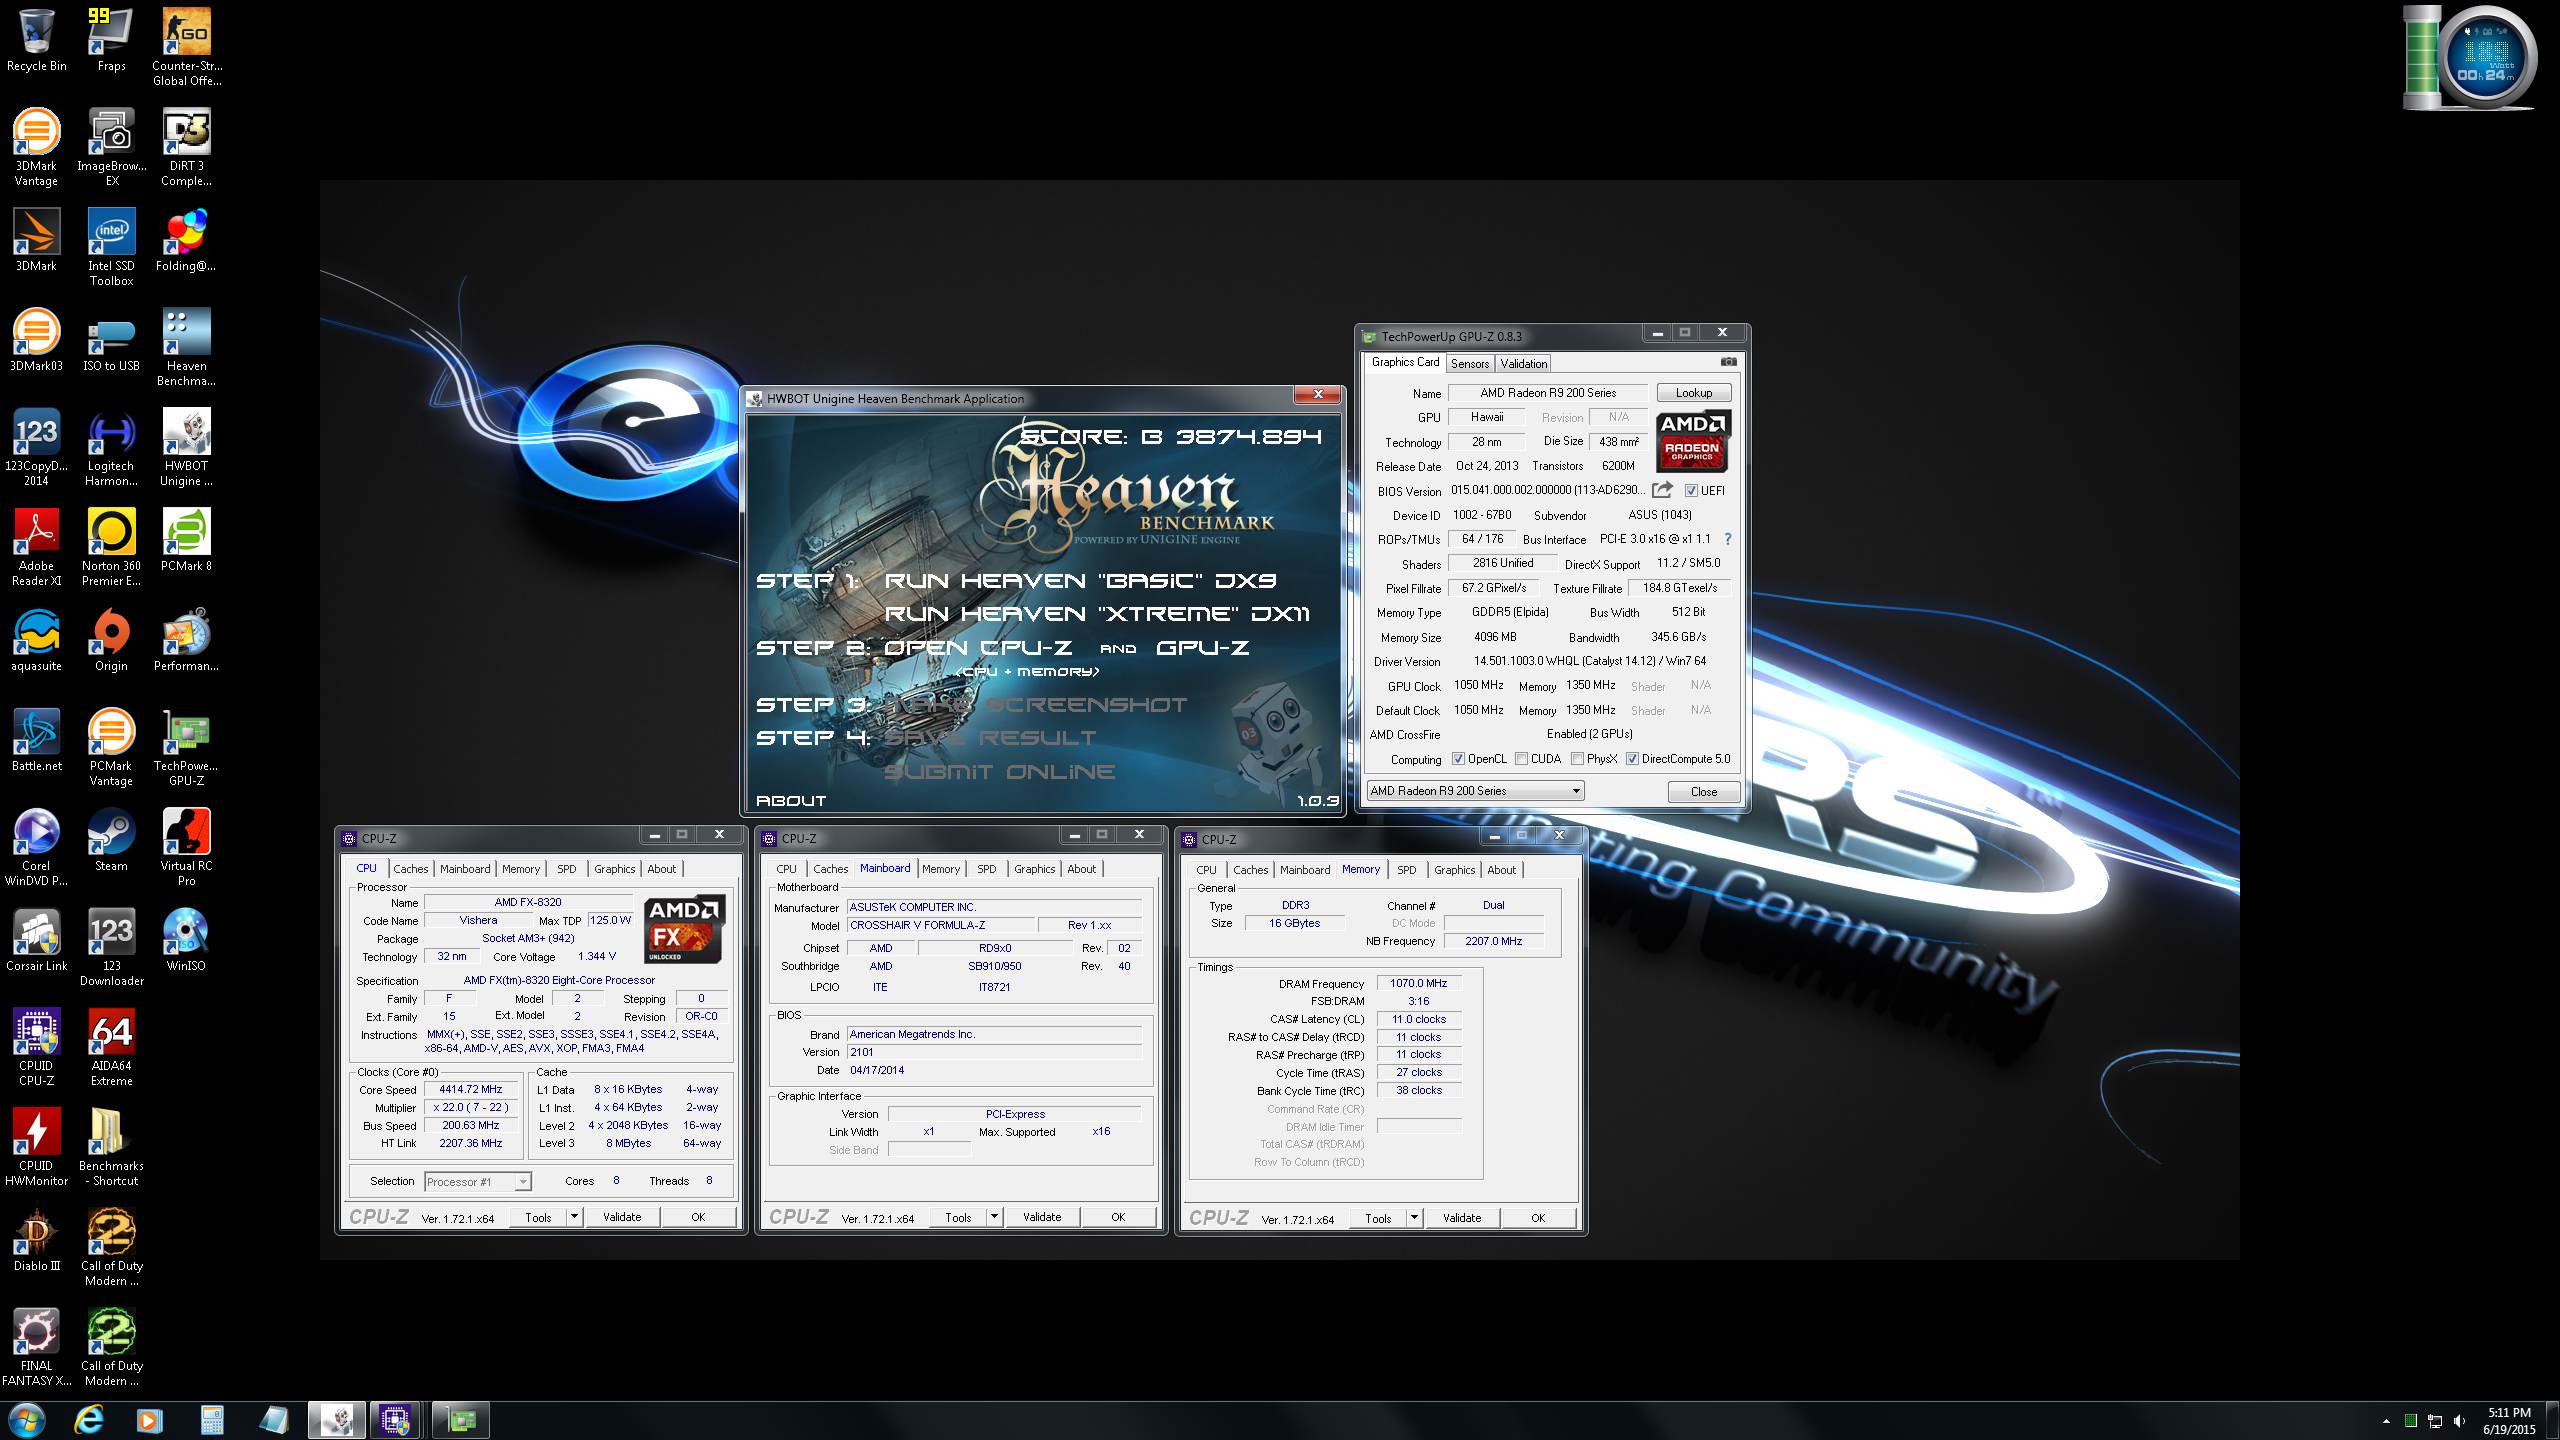Open Caches tab in first CPU-Z window
2560x1440 pixels.
pos(410,869)
